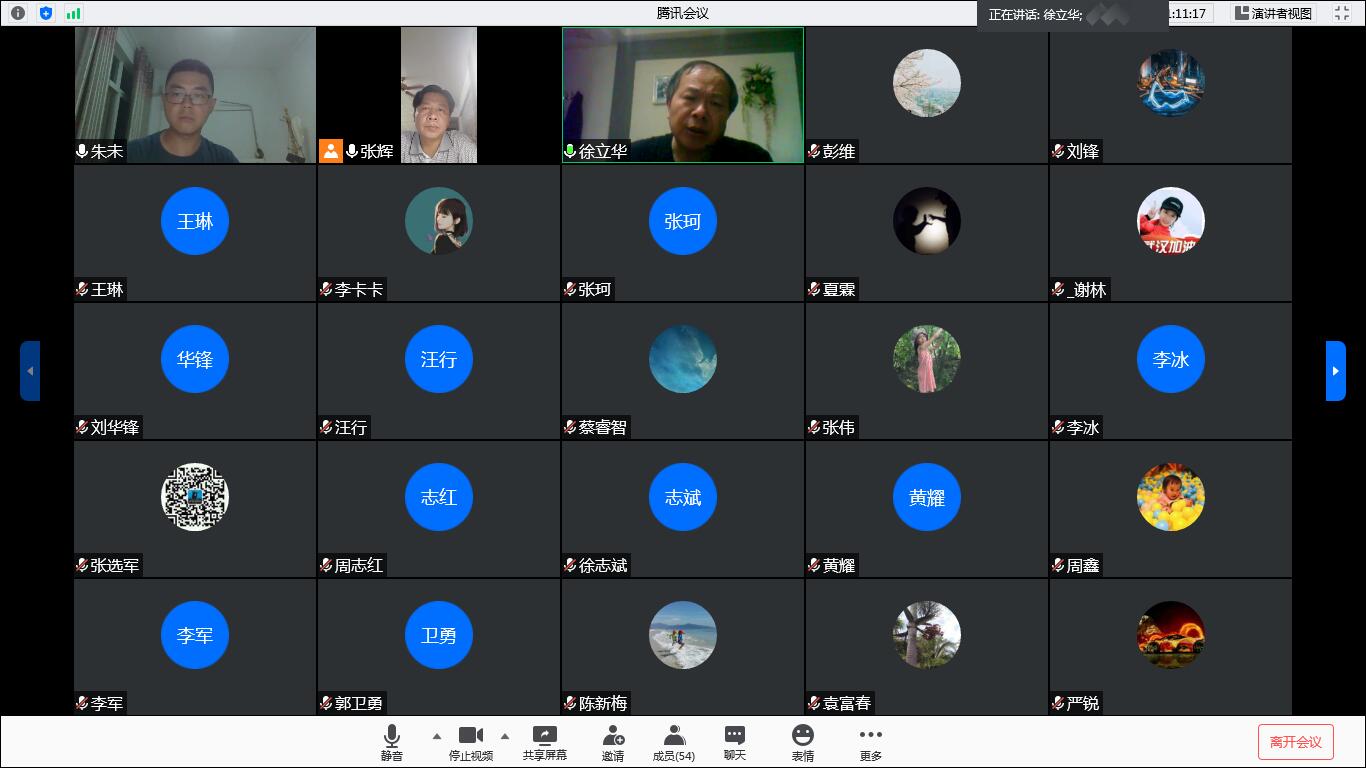Open the 表情 emoji reactions
Image resolution: width=1366 pixels, height=768 pixels.
[803, 743]
